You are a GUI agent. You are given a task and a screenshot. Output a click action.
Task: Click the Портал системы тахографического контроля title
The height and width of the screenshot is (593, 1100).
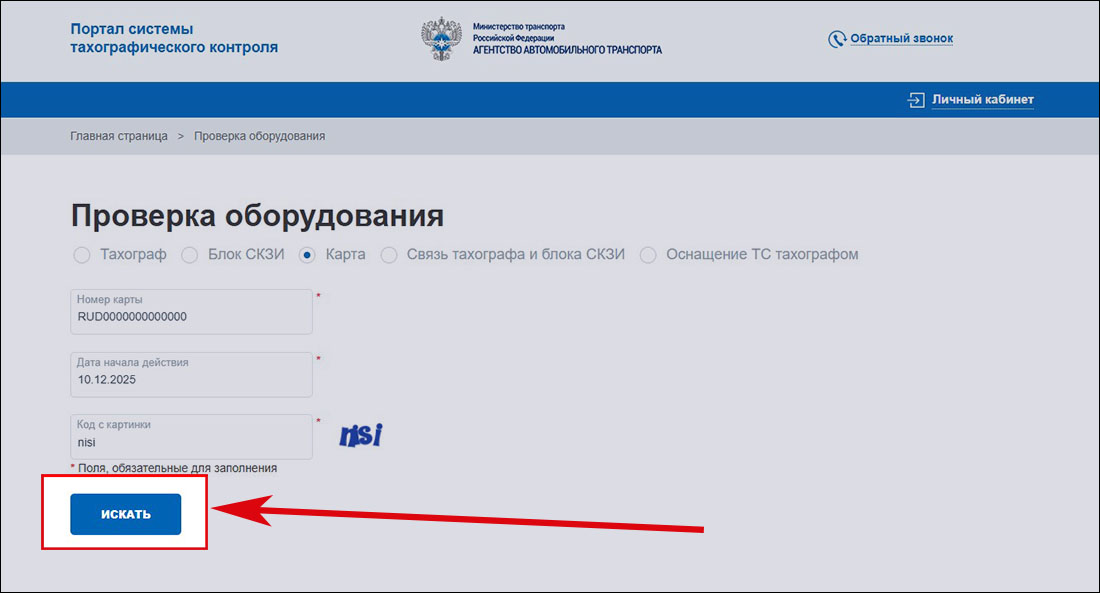point(174,38)
